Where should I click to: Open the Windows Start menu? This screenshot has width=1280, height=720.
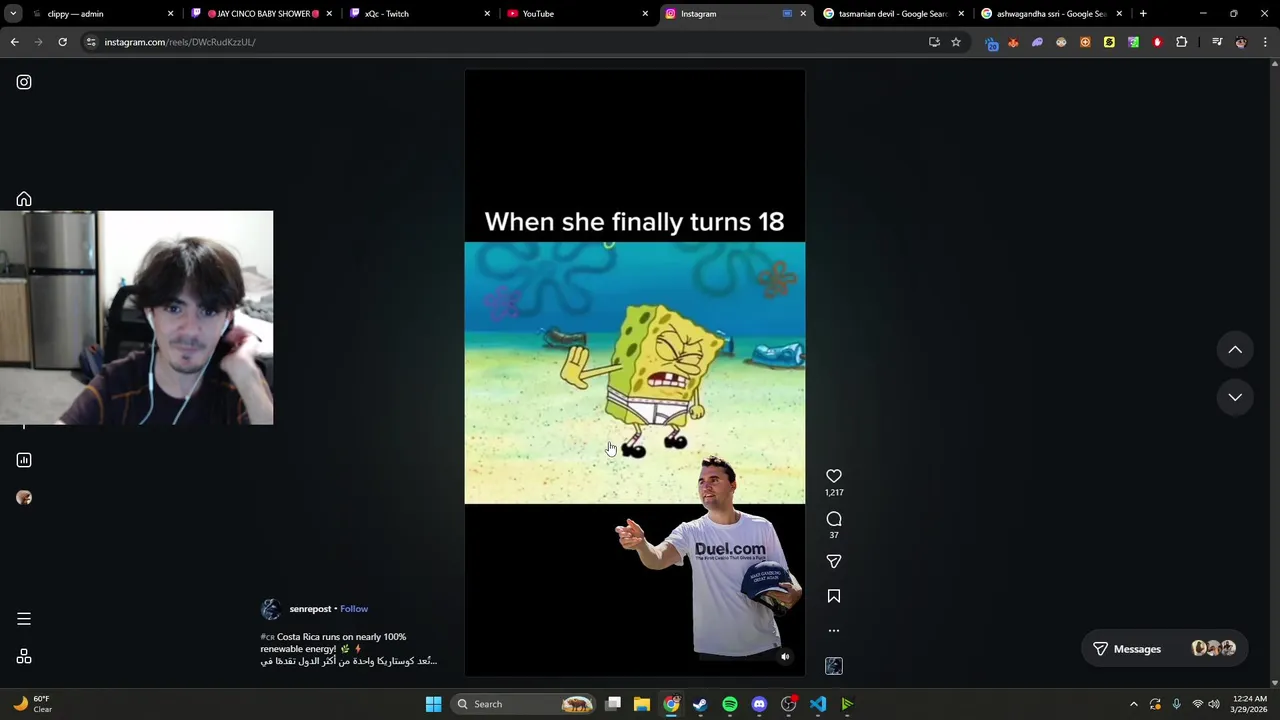pyautogui.click(x=433, y=704)
